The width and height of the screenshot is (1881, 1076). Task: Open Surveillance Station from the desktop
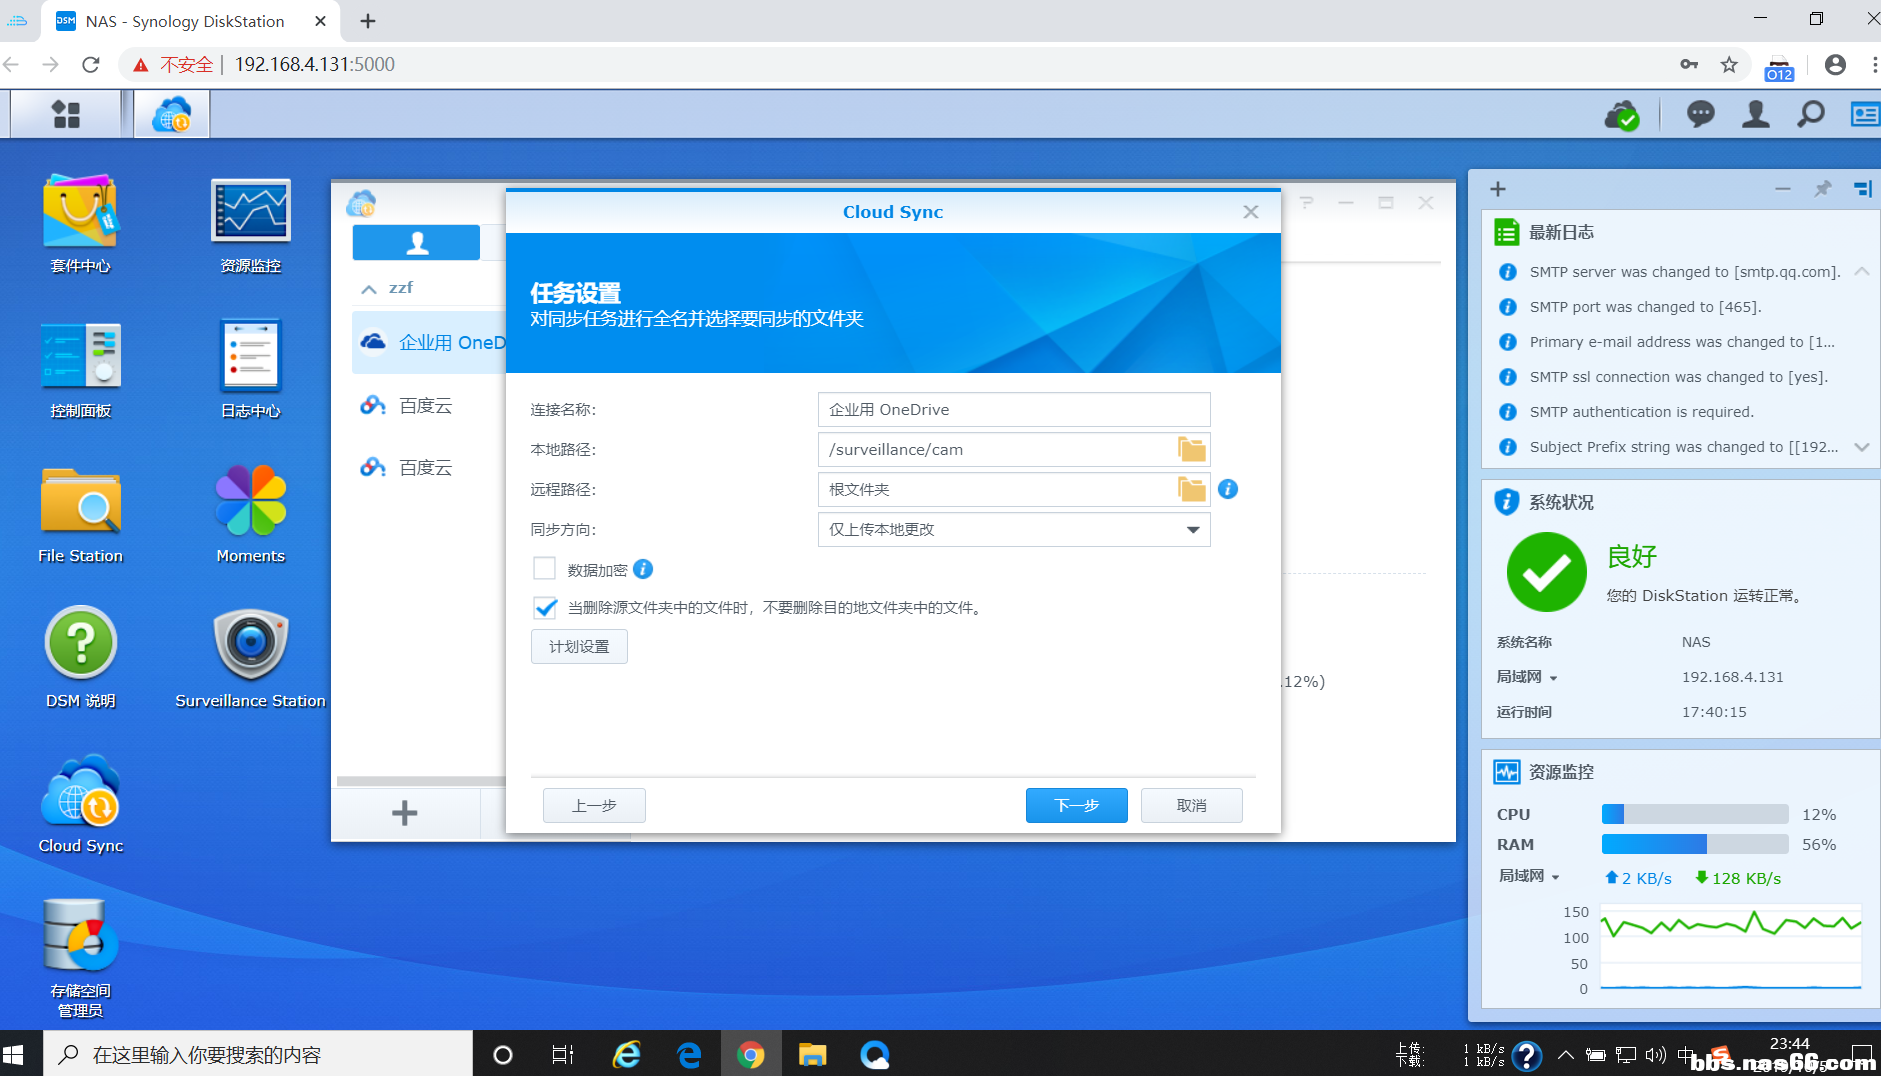click(x=250, y=647)
